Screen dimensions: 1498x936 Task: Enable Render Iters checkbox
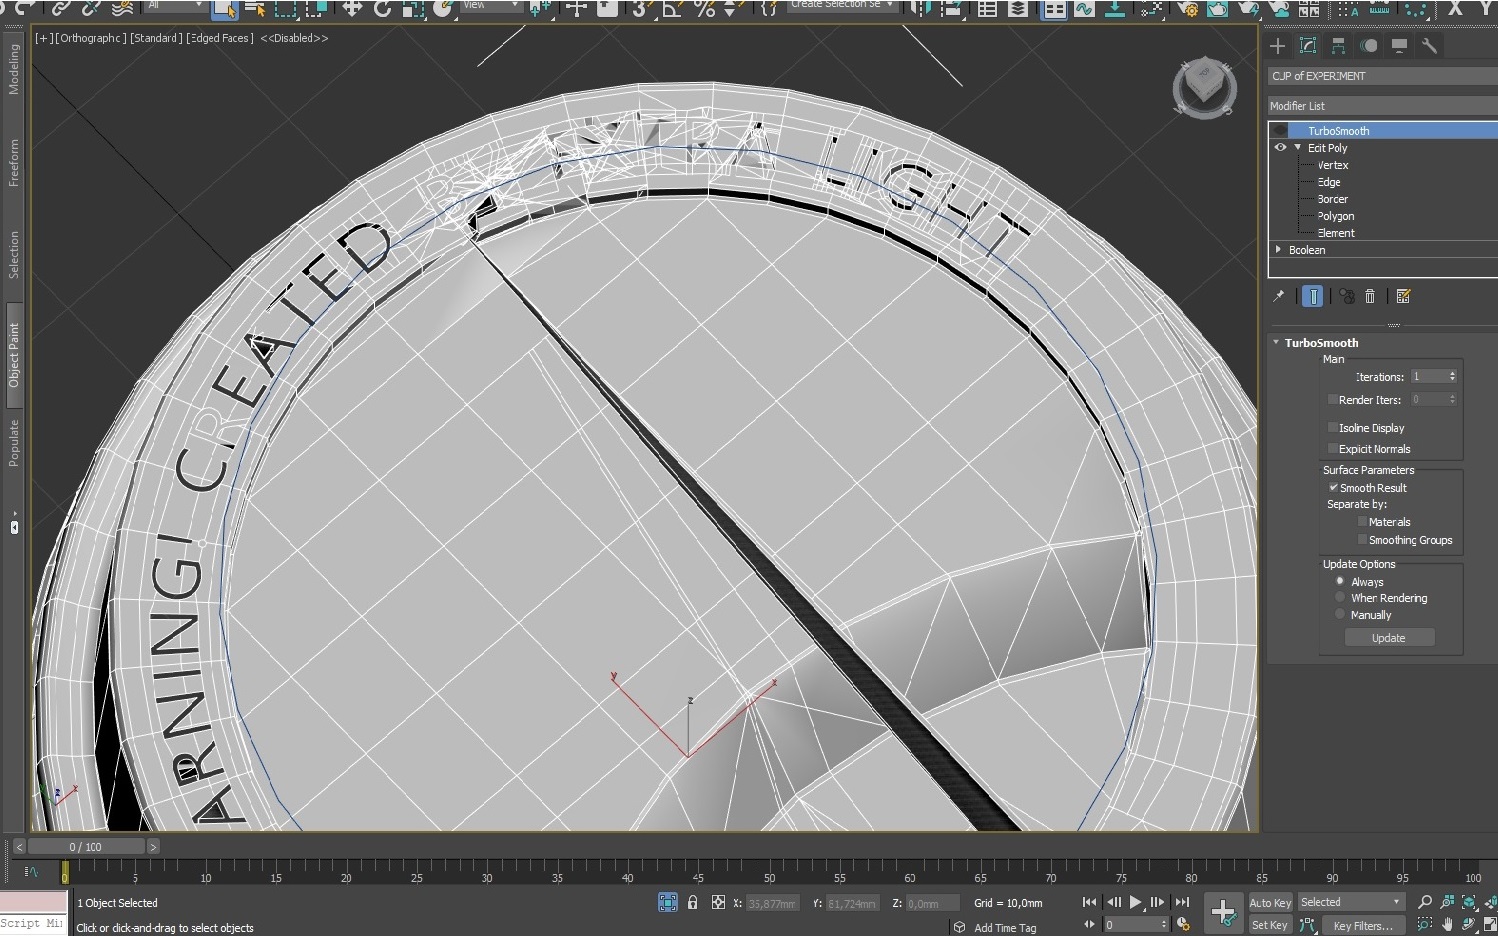(1332, 400)
